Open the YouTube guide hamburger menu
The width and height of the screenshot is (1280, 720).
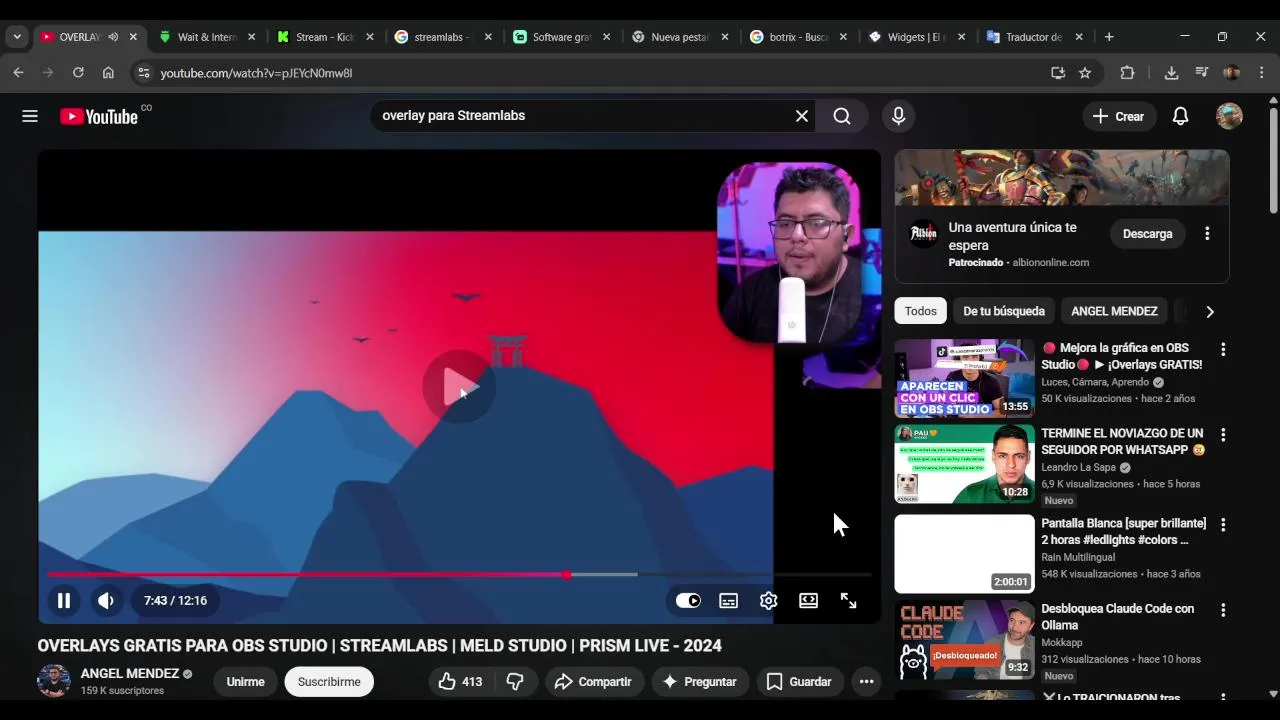pos(30,116)
